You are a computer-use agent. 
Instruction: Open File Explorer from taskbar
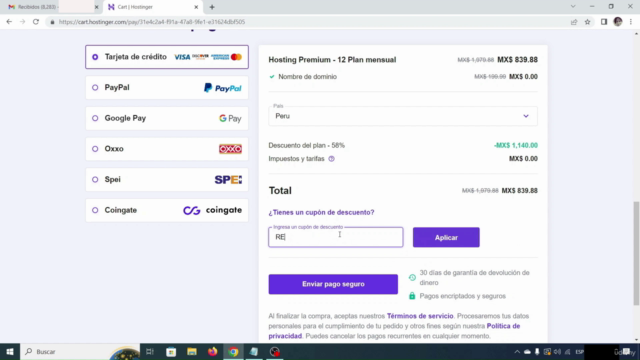click(x=192, y=352)
